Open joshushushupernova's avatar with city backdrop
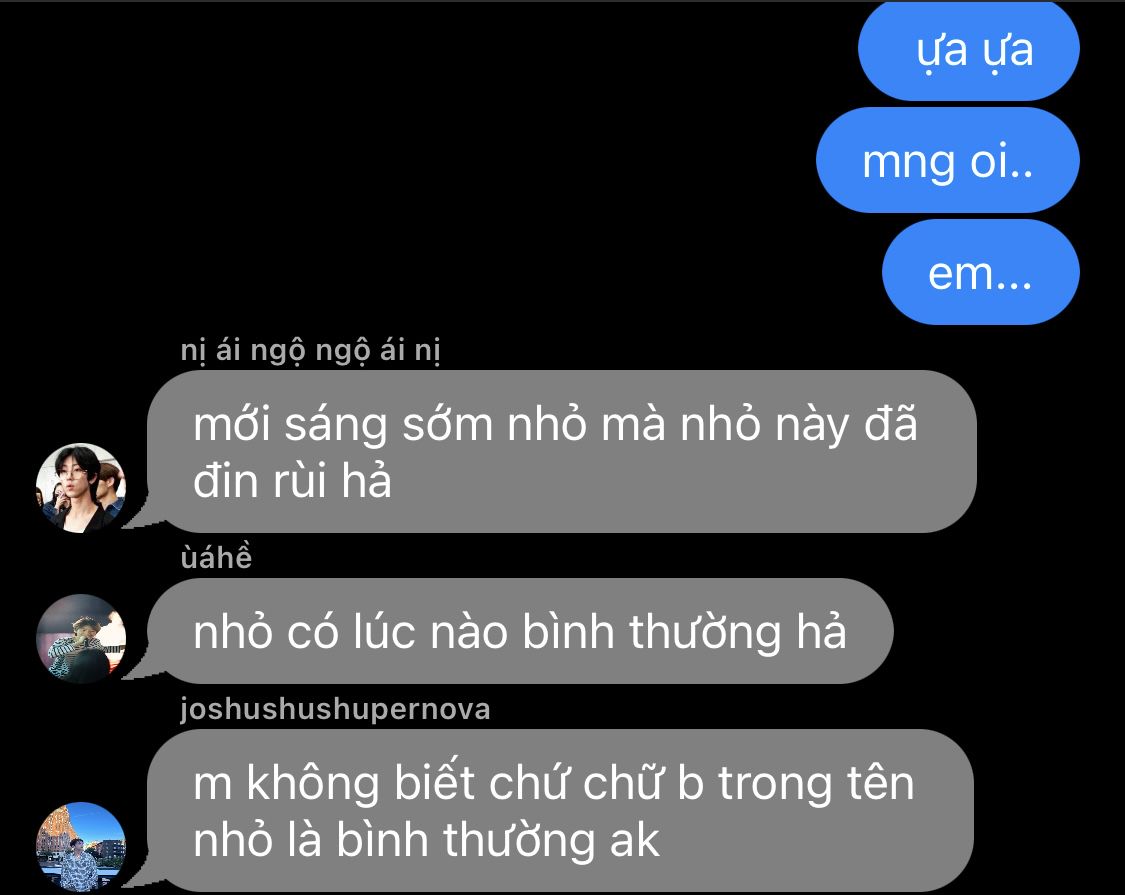 81,847
